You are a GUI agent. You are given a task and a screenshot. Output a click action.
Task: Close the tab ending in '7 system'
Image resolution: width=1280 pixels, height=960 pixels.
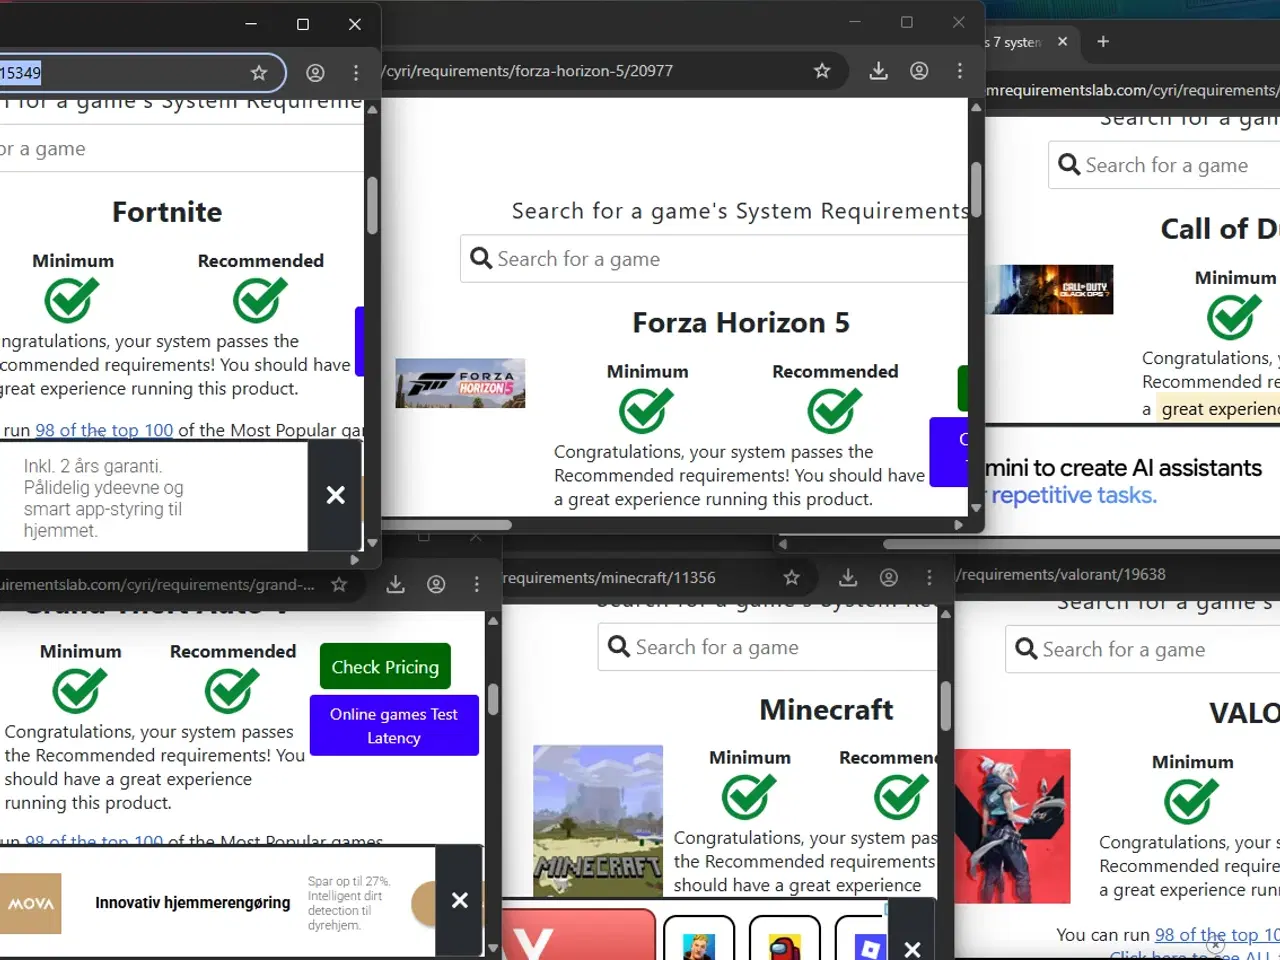pos(1062,42)
